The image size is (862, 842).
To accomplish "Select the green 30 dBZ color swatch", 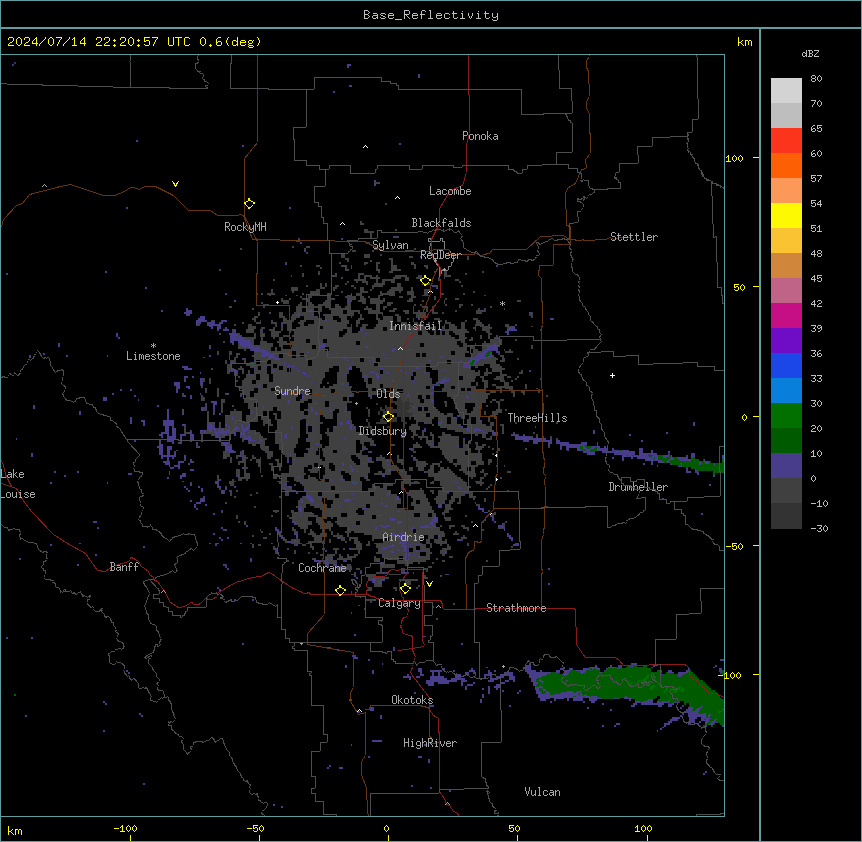I will (786, 416).
